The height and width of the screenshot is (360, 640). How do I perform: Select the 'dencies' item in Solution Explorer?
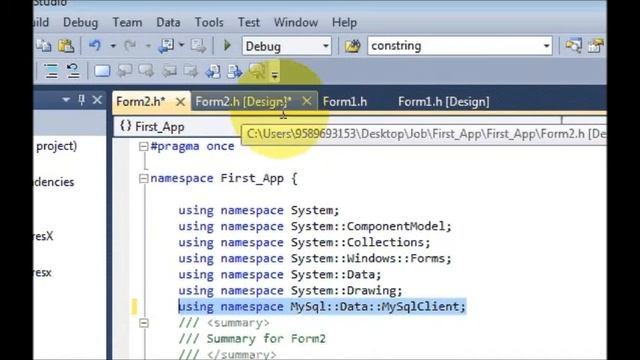54,182
